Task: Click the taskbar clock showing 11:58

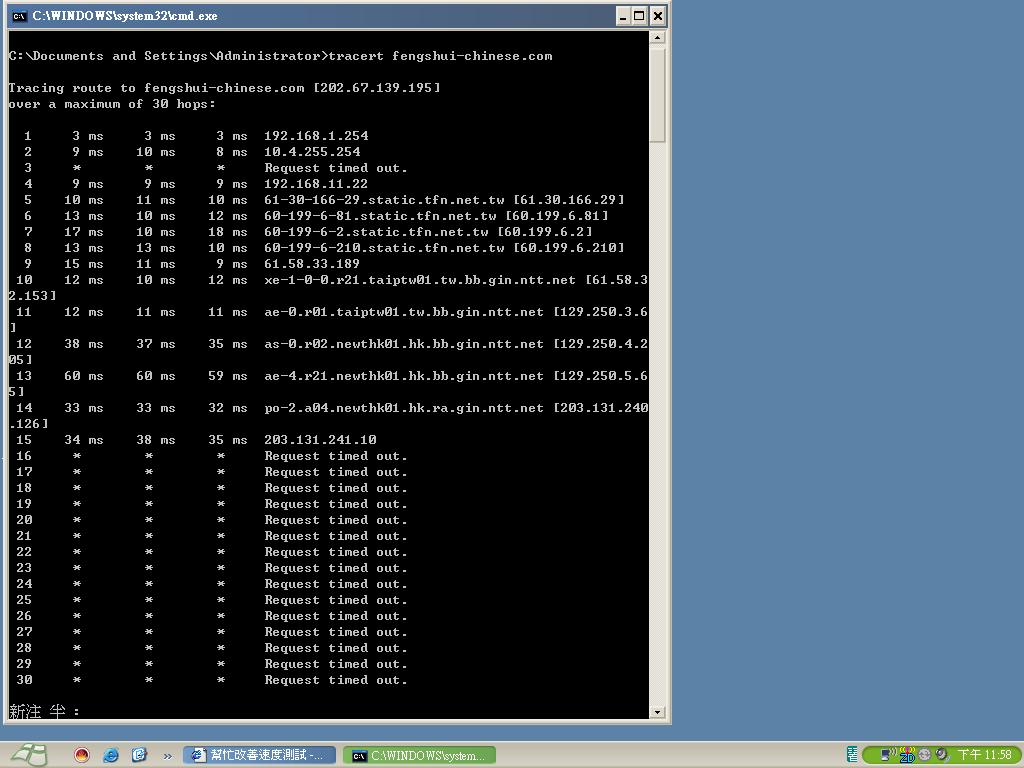Action: point(984,755)
